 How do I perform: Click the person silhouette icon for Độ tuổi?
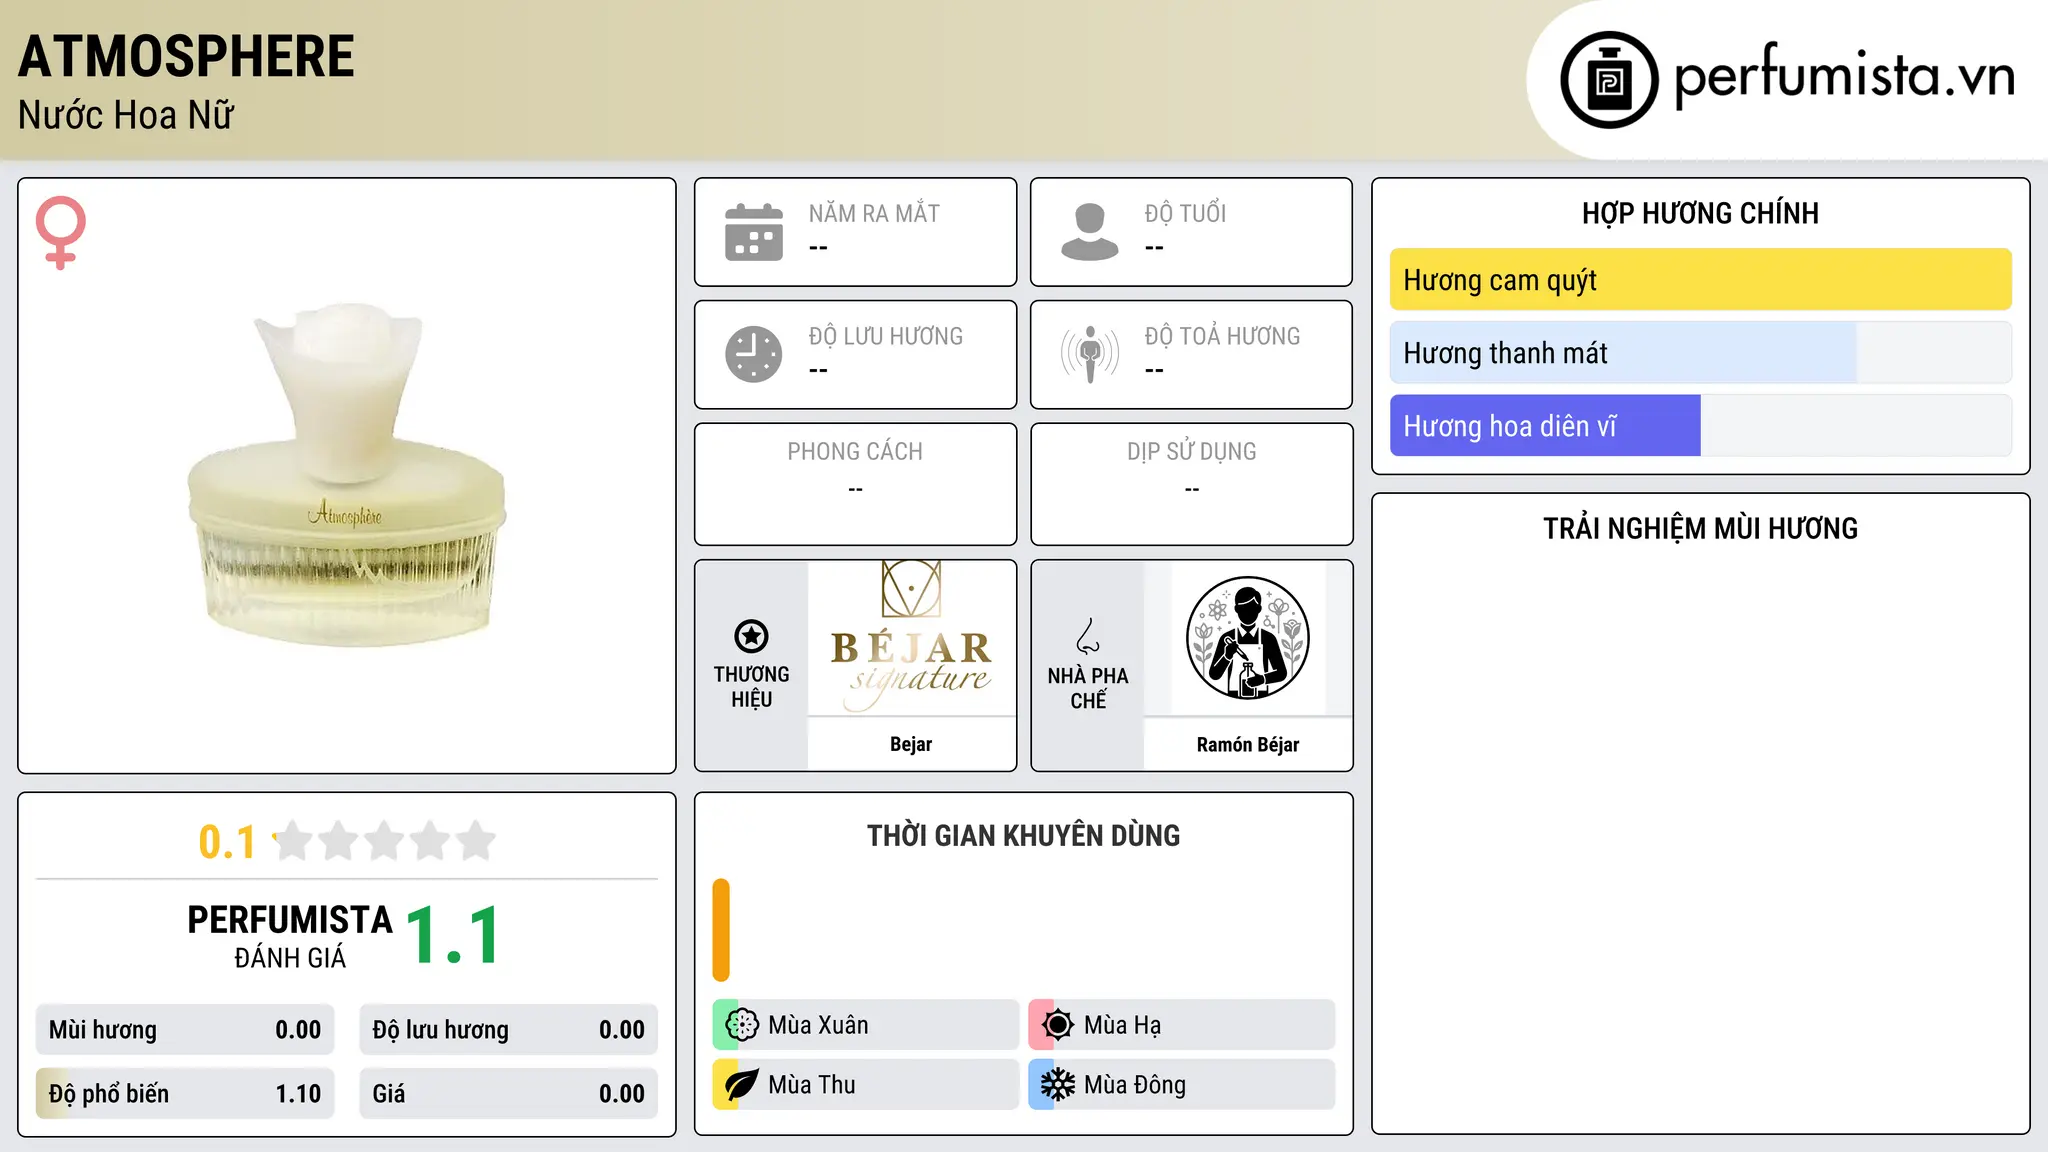click(1090, 232)
